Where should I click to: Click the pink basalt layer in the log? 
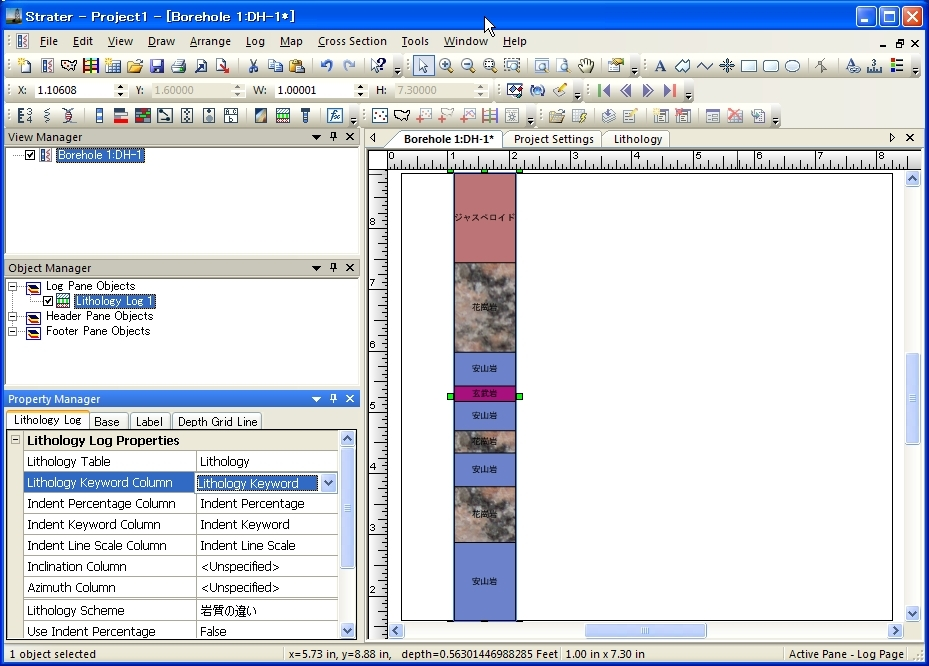[485, 394]
